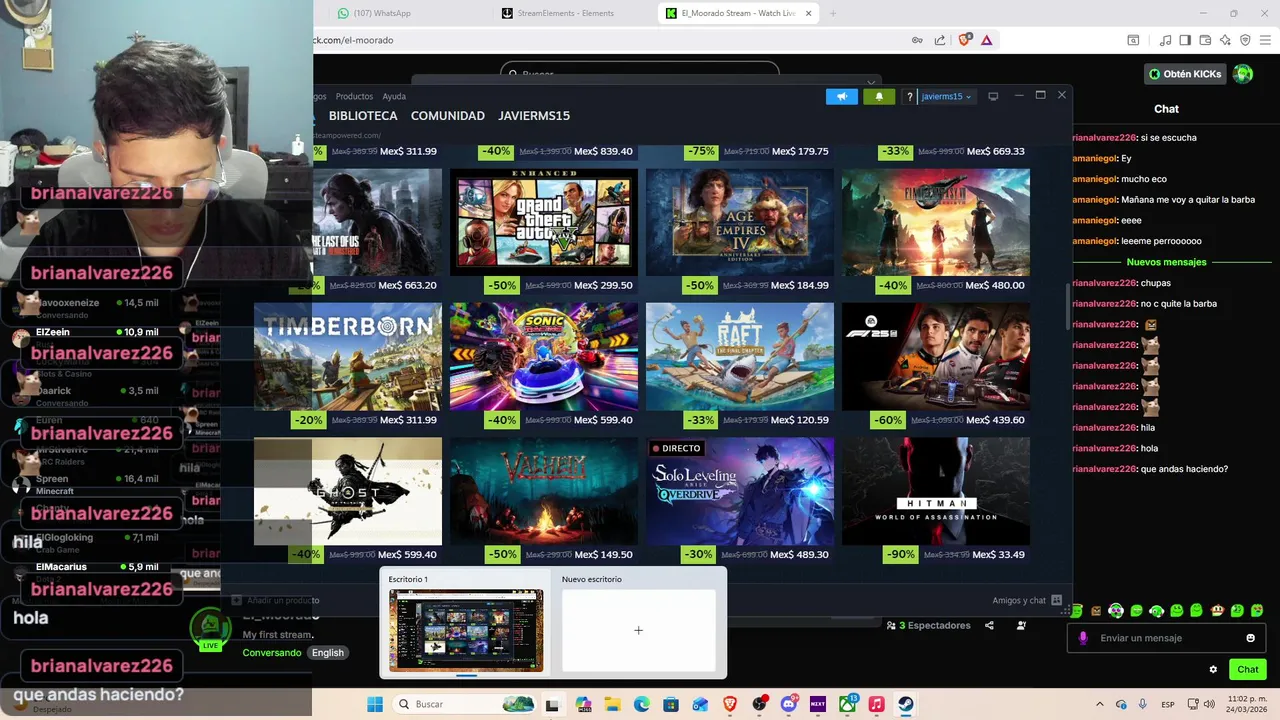Open chat settings gear
The image size is (1280, 720).
click(x=1213, y=669)
